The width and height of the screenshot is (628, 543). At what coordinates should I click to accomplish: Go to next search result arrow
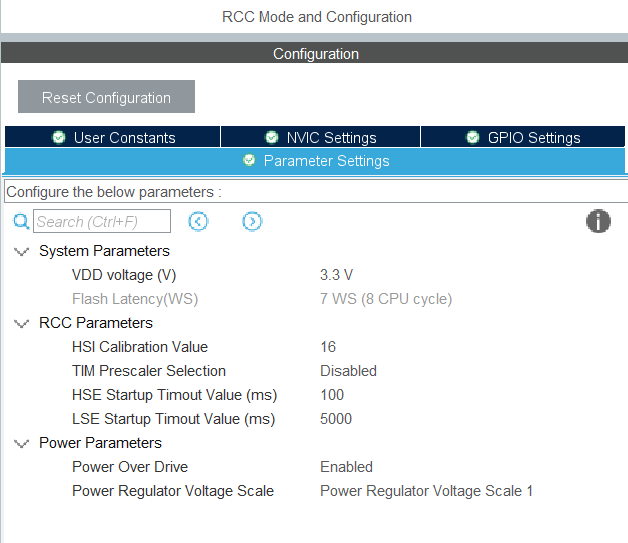[252, 221]
